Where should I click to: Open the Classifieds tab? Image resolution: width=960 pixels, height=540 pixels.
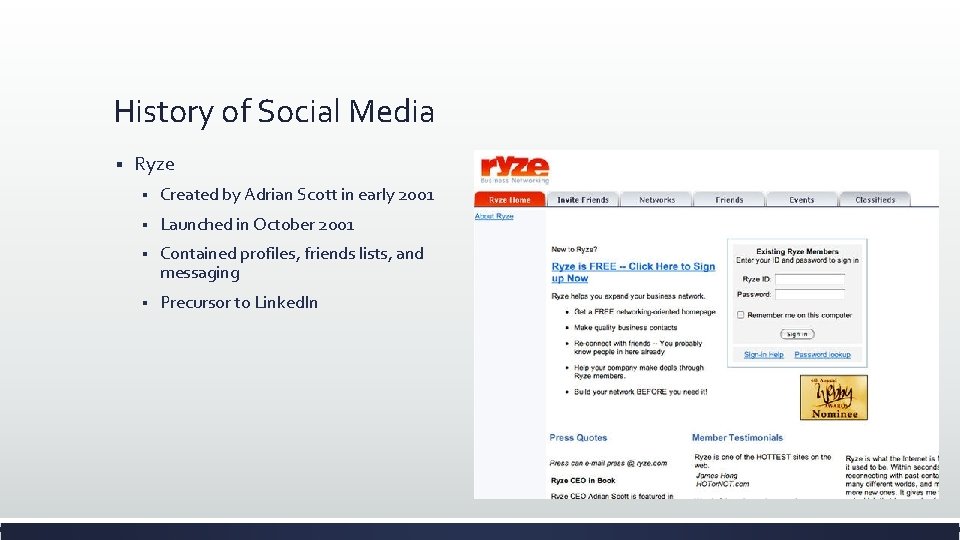pyautogui.click(x=875, y=200)
